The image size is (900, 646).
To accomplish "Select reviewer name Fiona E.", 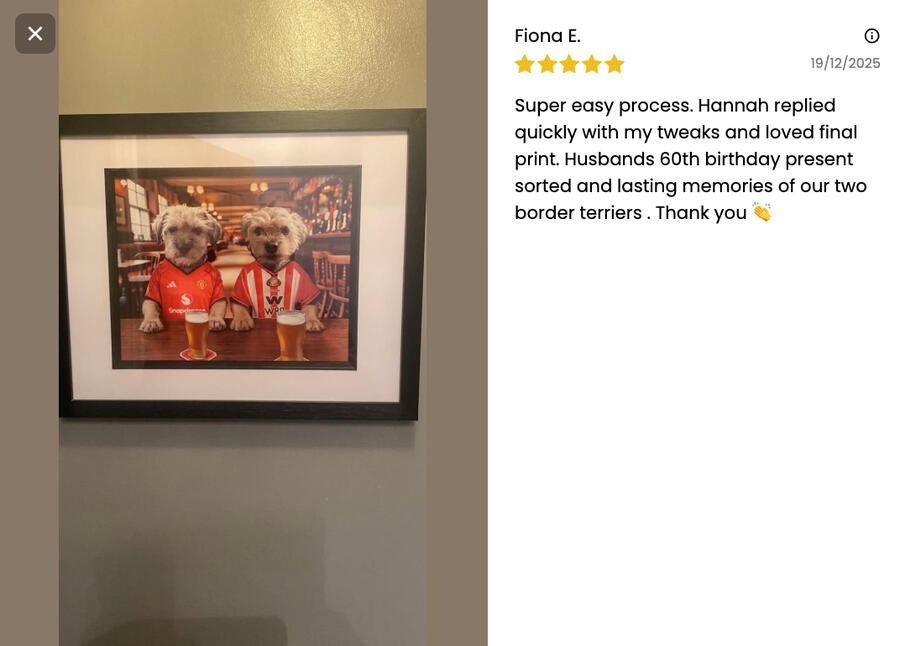I will pyautogui.click(x=548, y=36).
